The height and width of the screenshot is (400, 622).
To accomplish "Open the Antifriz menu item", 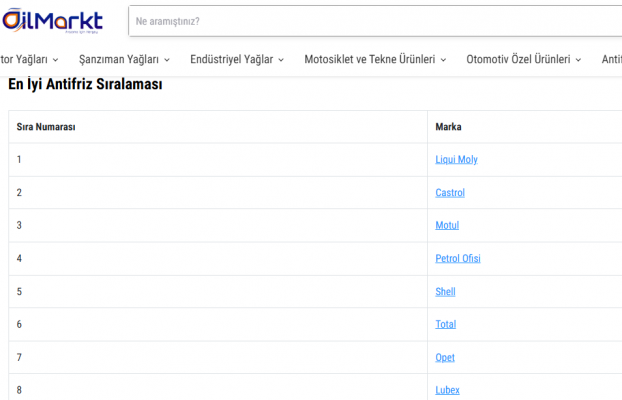I will coord(612,60).
